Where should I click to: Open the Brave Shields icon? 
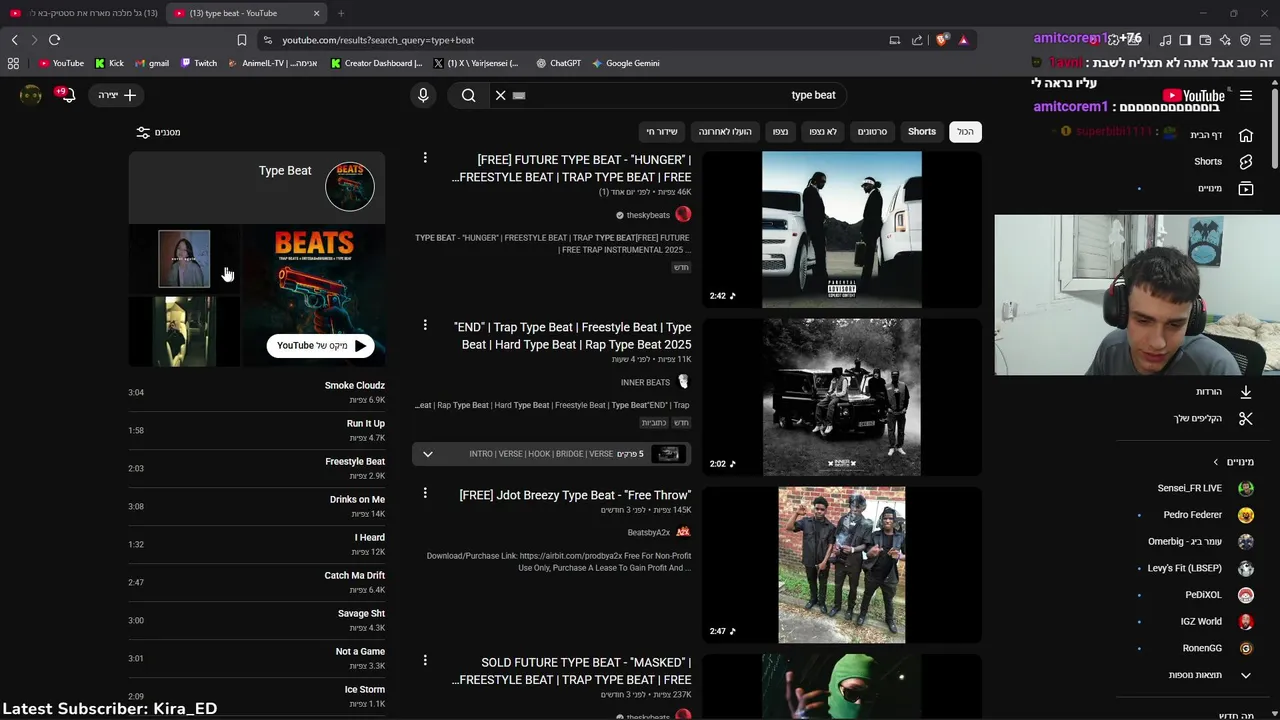coord(943,40)
